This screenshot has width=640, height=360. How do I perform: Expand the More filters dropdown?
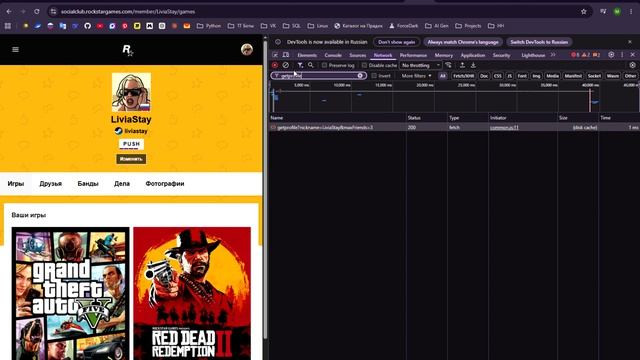[x=416, y=76]
